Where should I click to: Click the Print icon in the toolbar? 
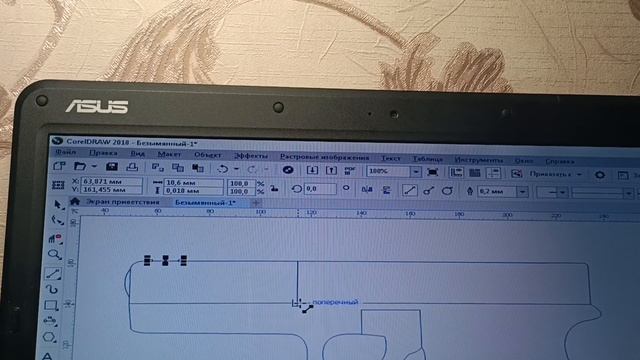pyautogui.click(x=132, y=167)
